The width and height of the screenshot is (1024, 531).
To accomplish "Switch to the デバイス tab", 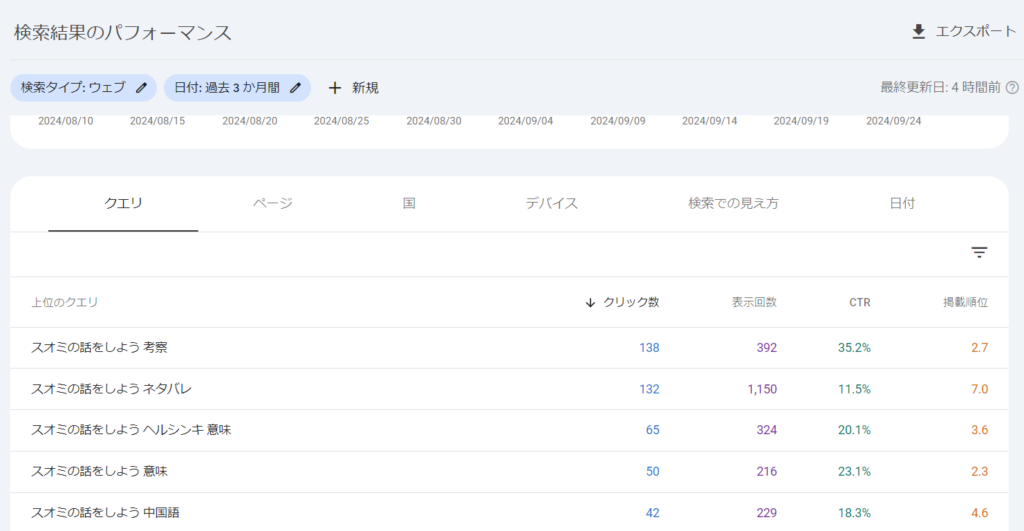I will pyautogui.click(x=552, y=204).
